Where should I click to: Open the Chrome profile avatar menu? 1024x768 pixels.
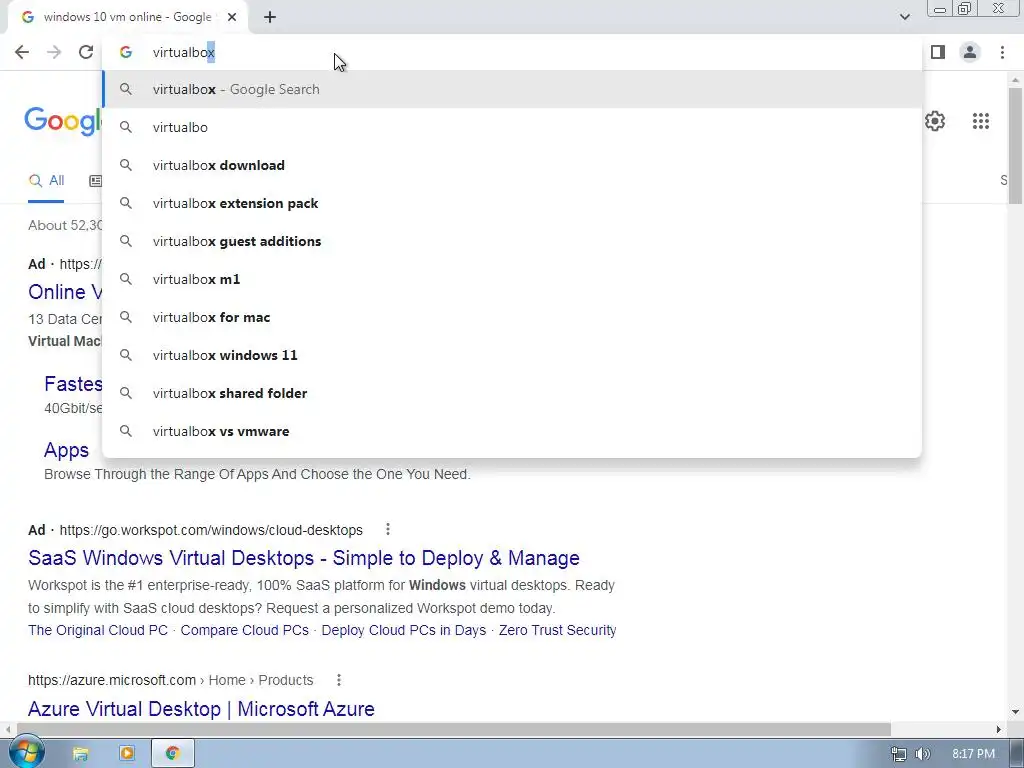[x=970, y=52]
